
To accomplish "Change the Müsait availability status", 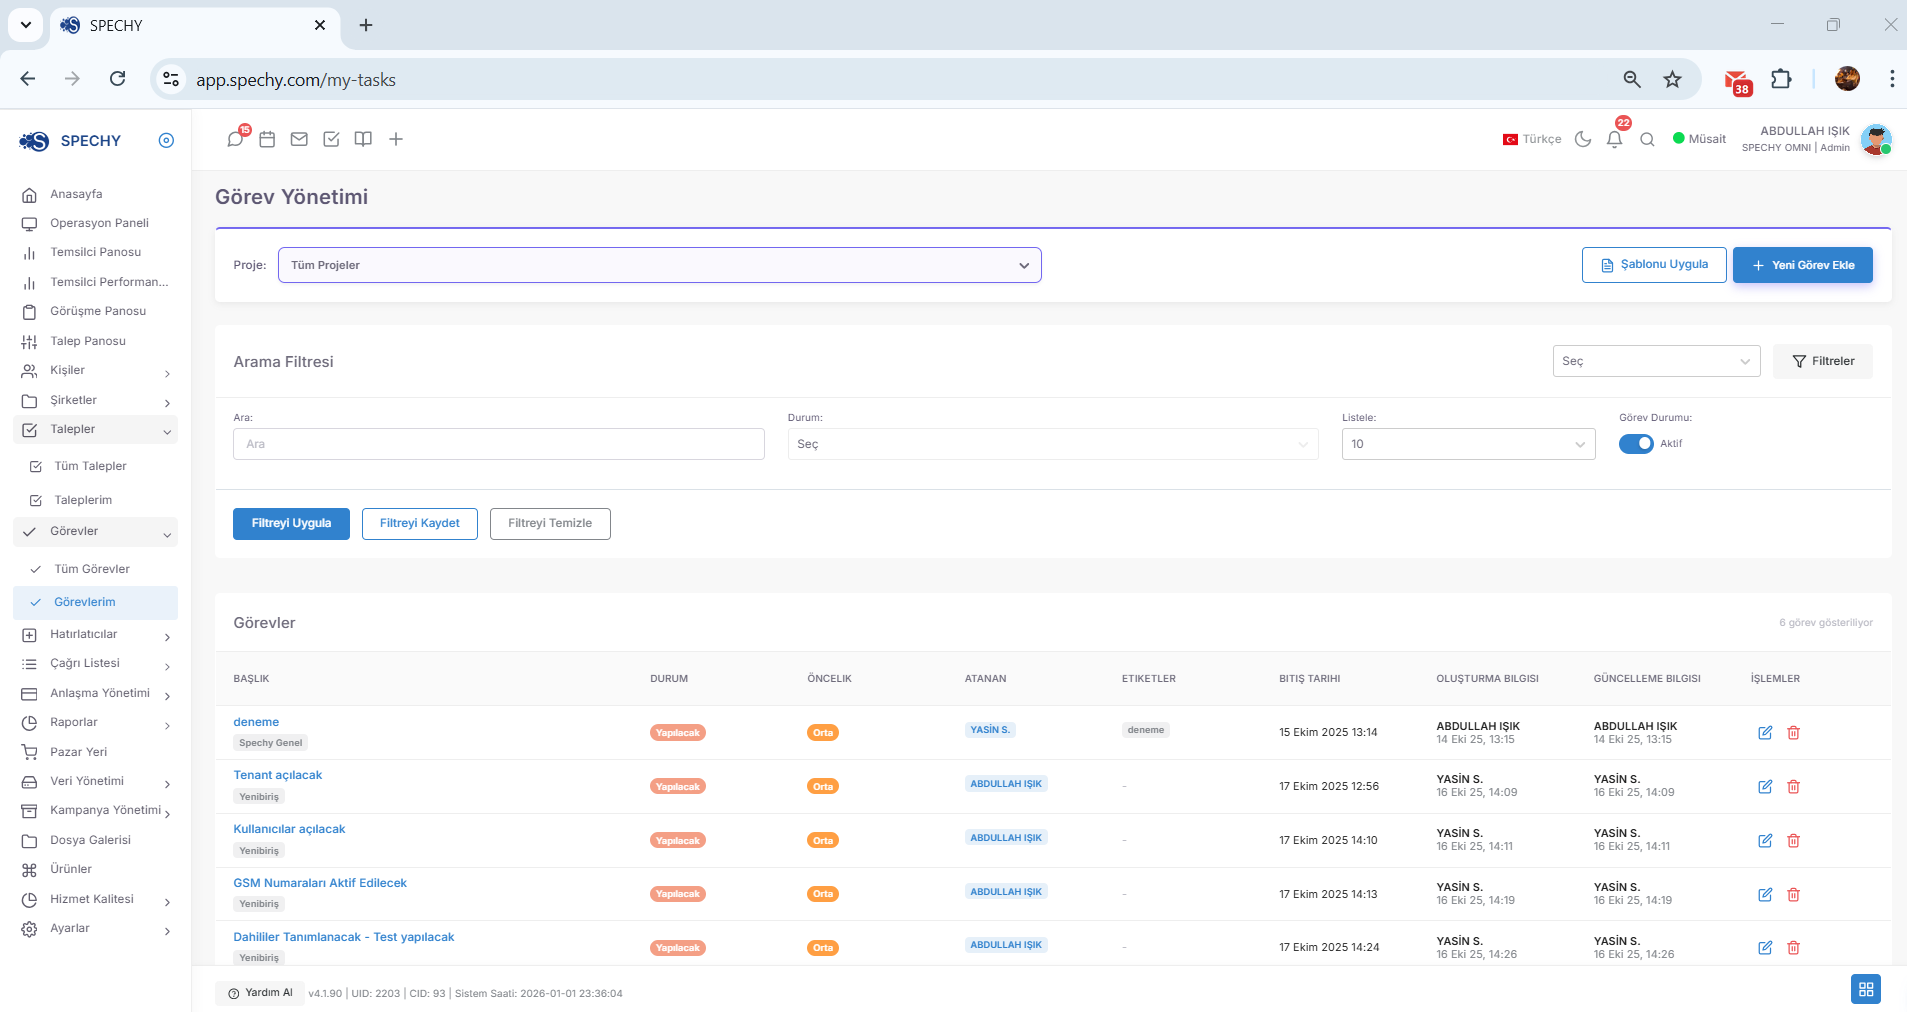I will click(x=1700, y=139).
